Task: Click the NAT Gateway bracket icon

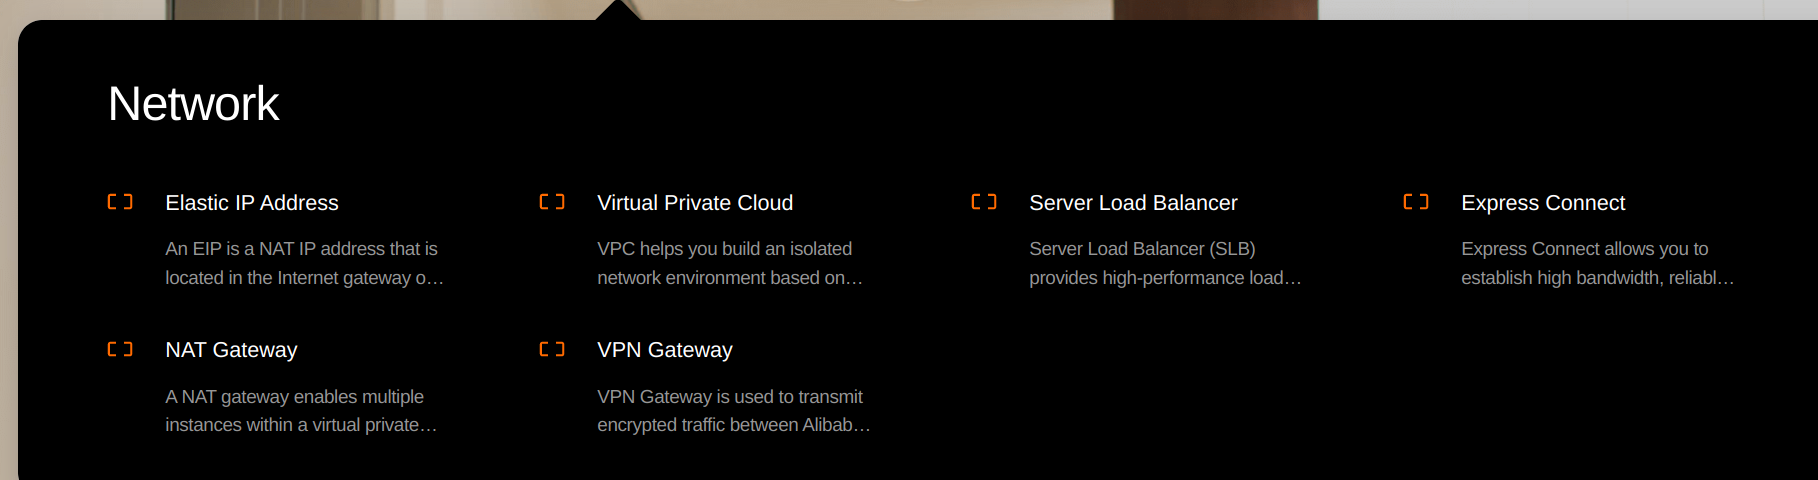Action: click(120, 349)
